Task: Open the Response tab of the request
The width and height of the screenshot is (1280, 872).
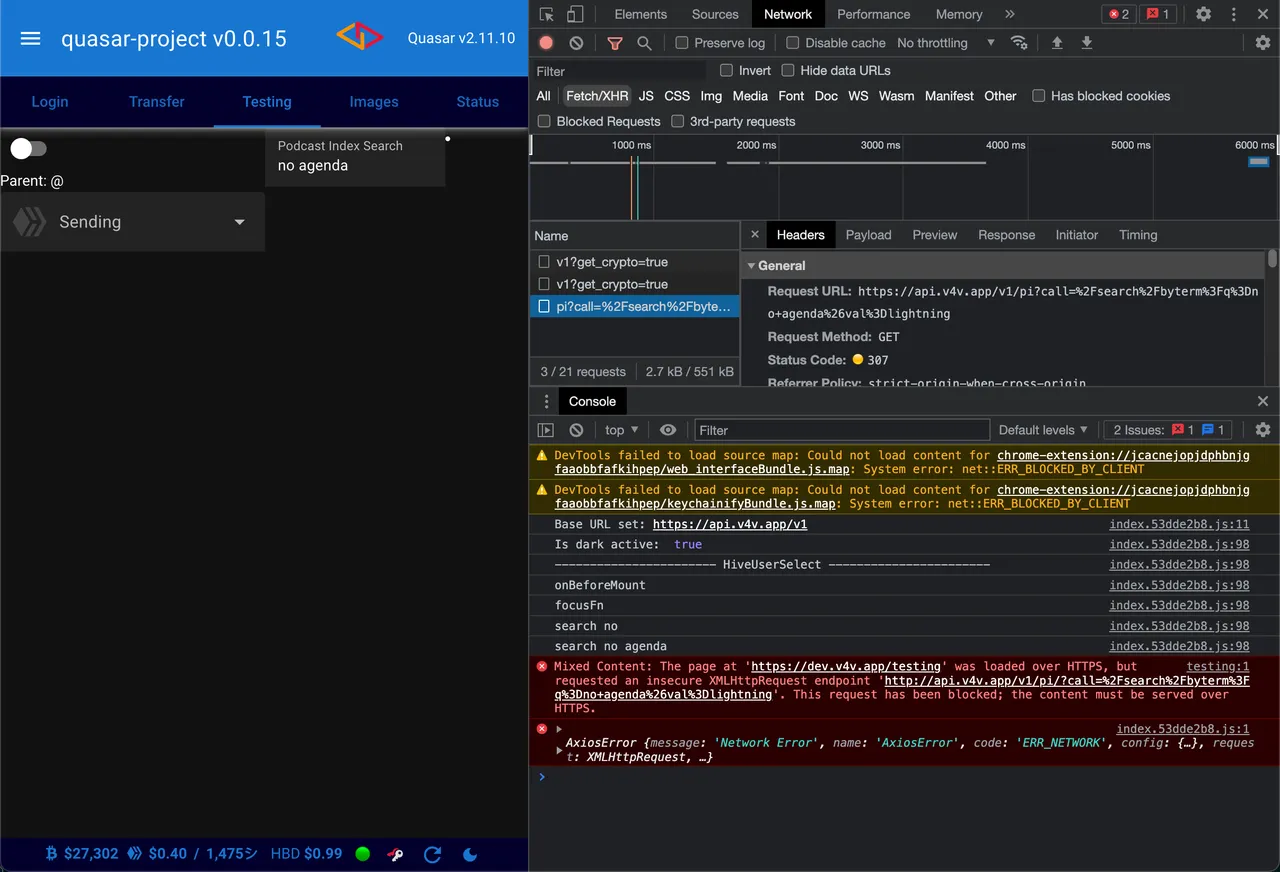Action: pyautogui.click(x=1006, y=235)
